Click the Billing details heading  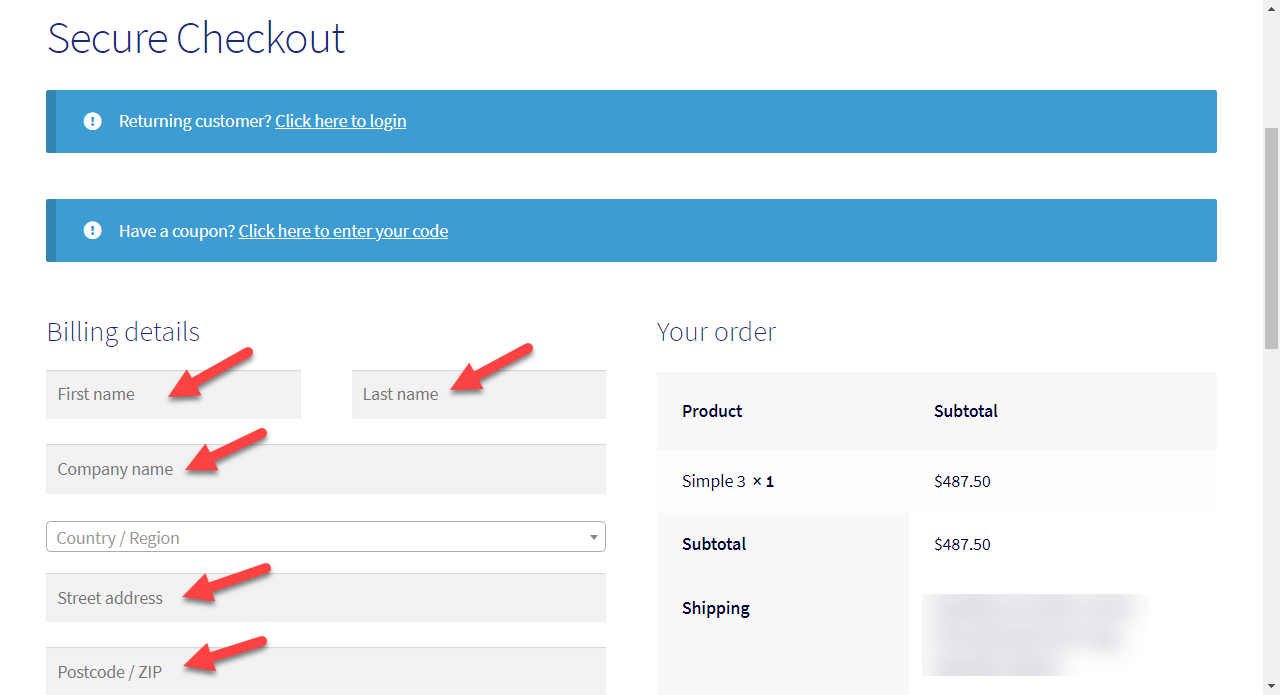pyautogui.click(x=123, y=332)
